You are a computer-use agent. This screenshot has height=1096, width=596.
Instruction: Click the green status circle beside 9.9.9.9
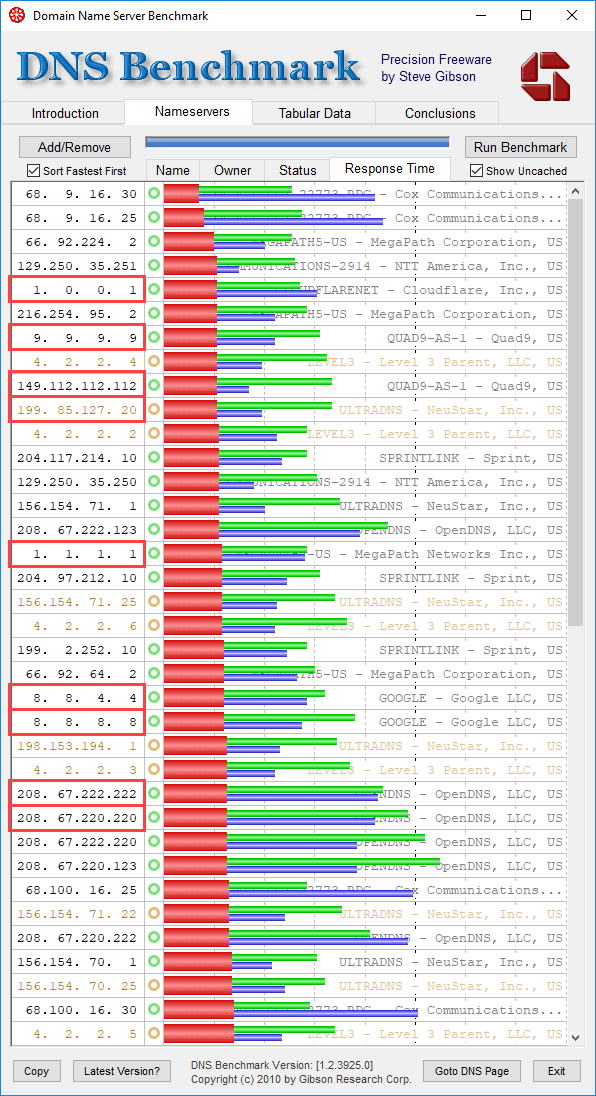pyautogui.click(x=154, y=338)
